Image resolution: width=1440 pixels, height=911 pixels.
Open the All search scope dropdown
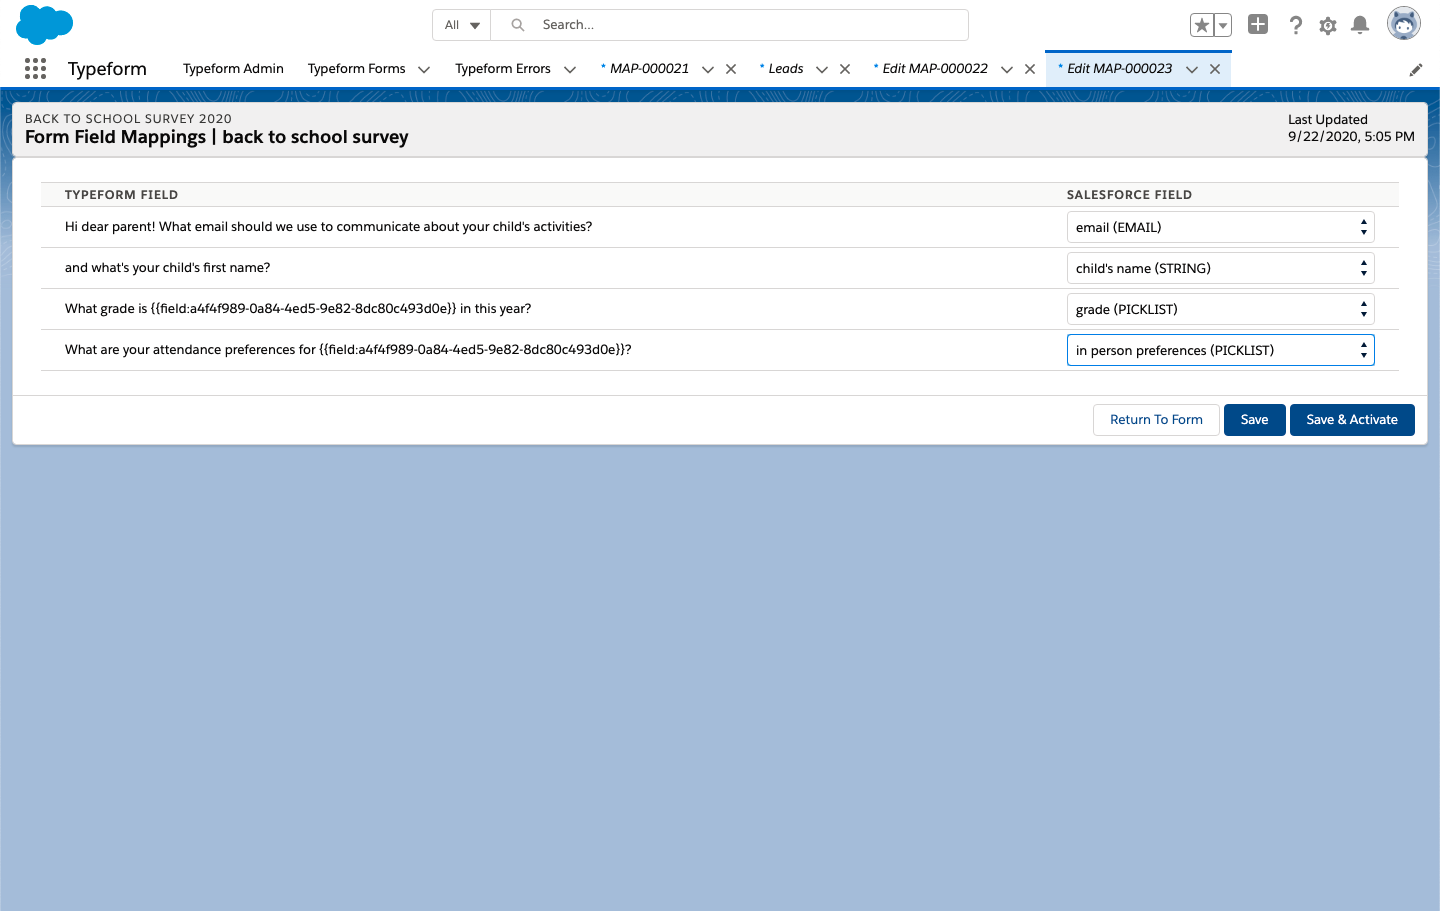462,25
